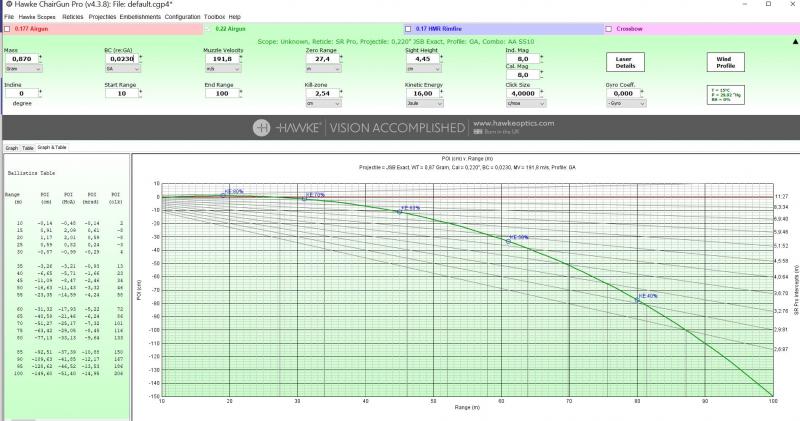Select the 0.22 Airgun profile bar
Viewport: 800px width, 421px height.
(300, 29)
